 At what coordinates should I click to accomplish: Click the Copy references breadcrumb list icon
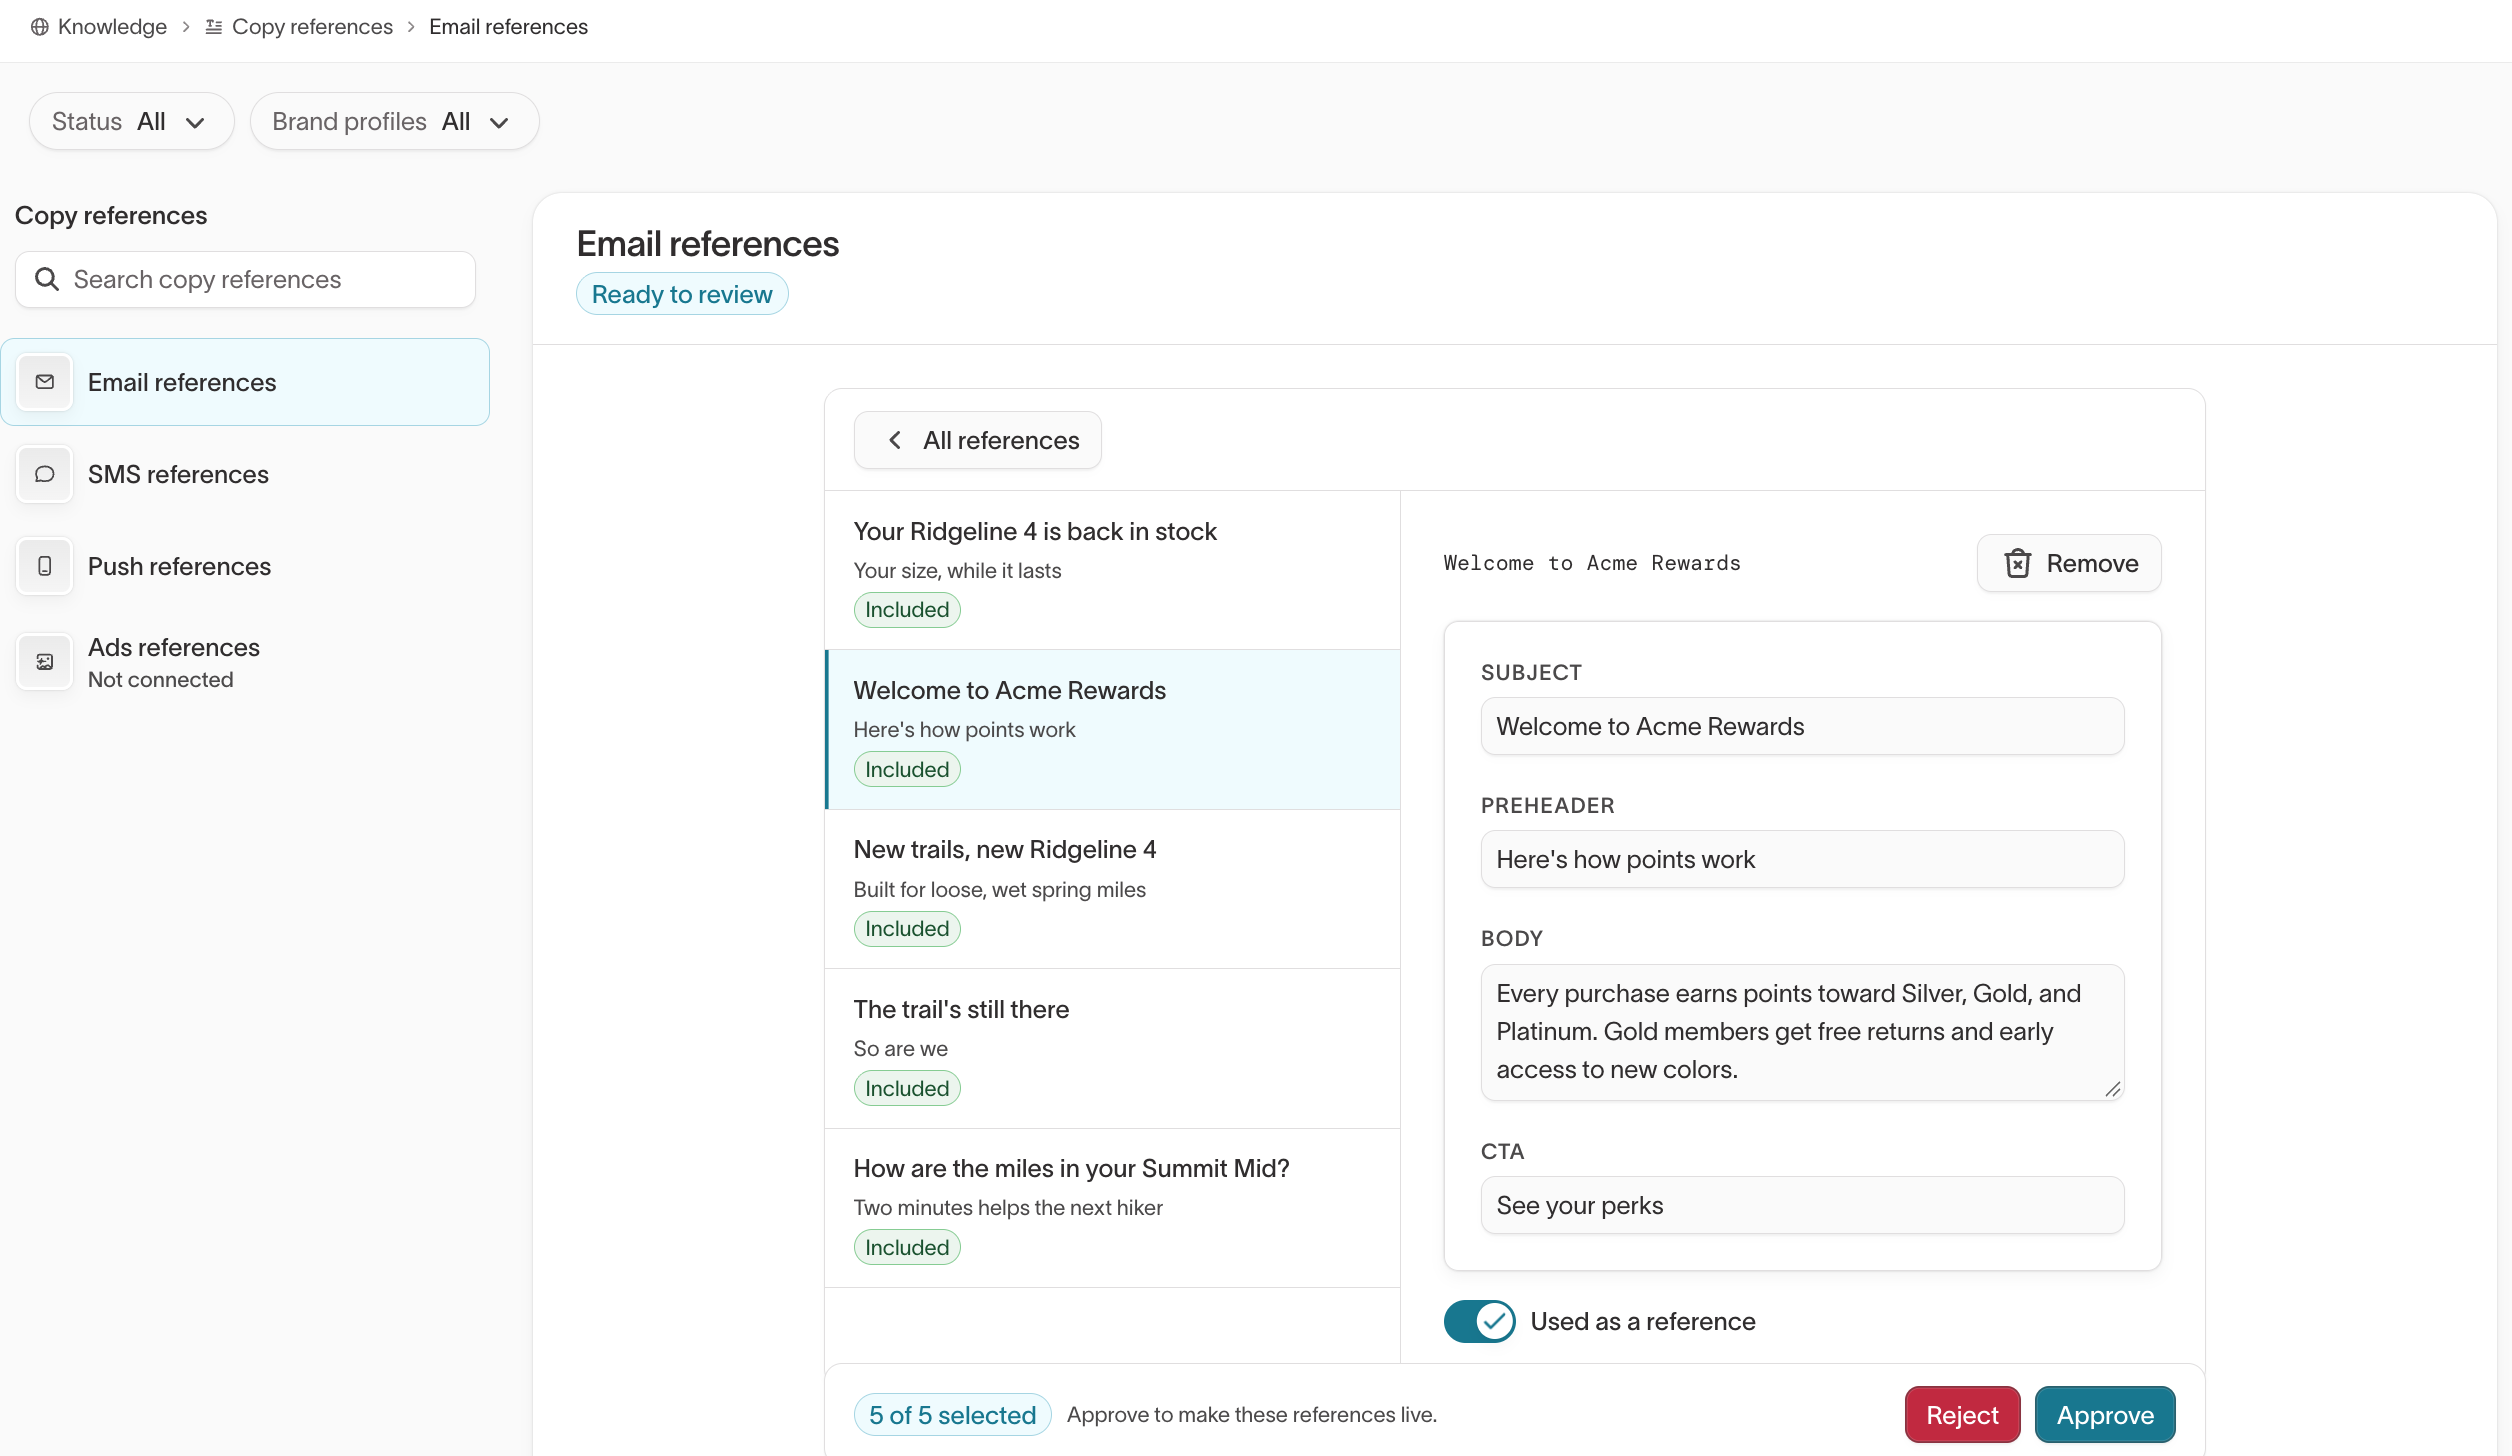click(x=213, y=27)
